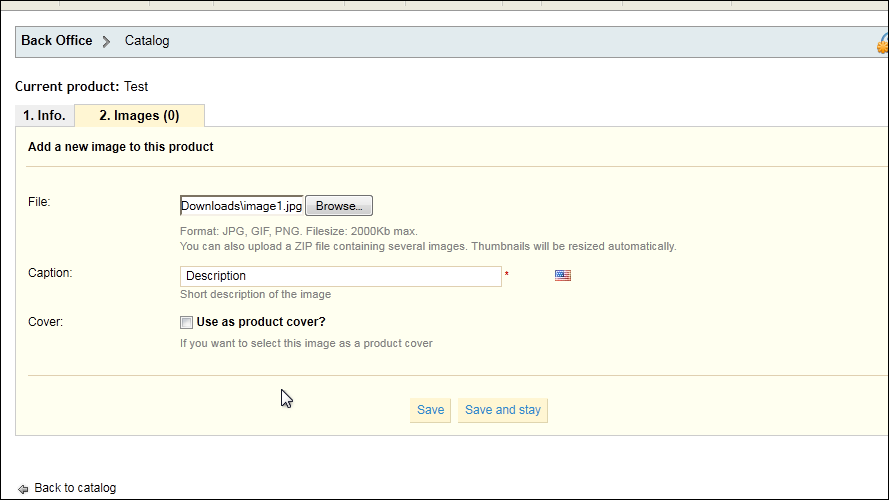The width and height of the screenshot is (889, 500).
Task: Click the Save and stay button
Action: [x=503, y=410]
